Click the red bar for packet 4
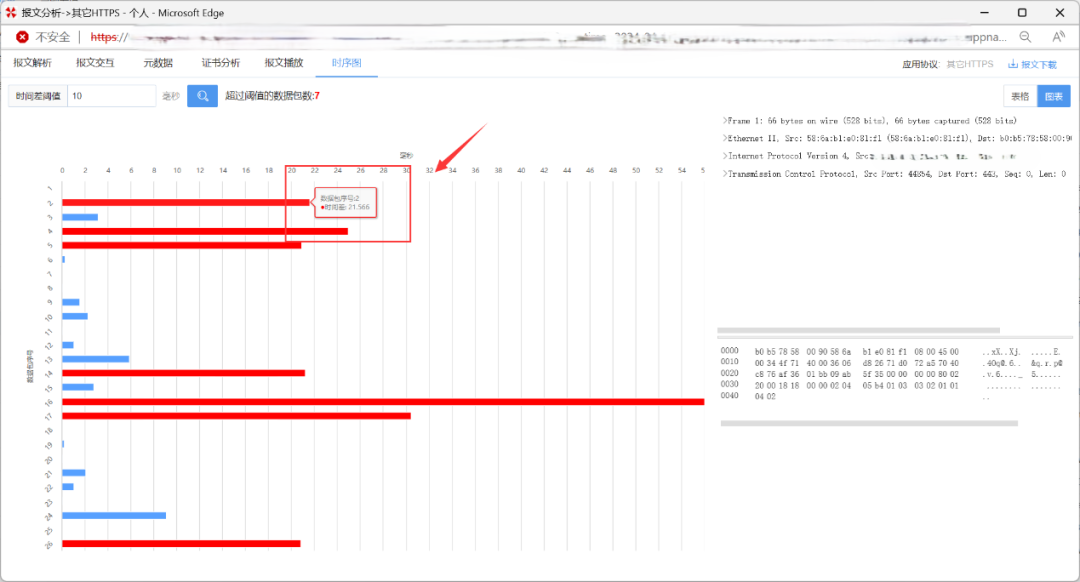This screenshot has width=1080, height=582. click(x=205, y=231)
